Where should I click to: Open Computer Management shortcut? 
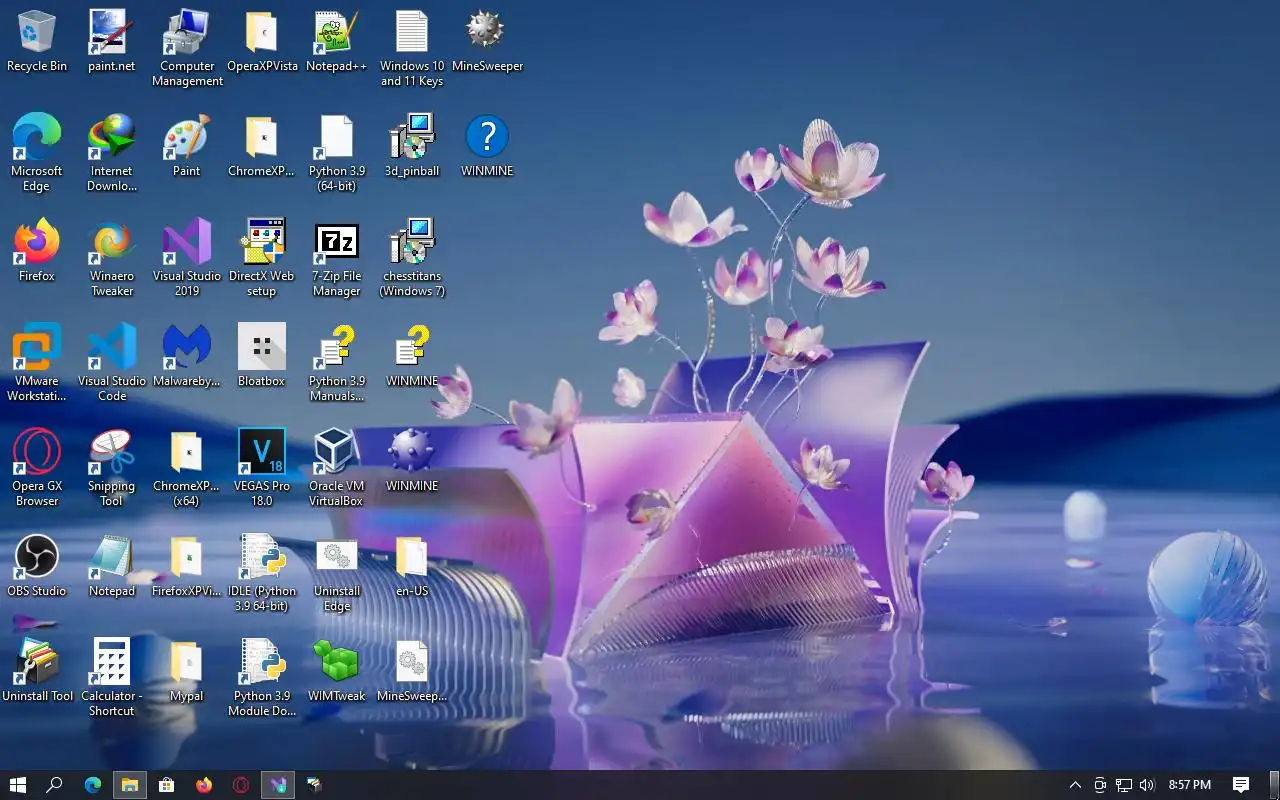tap(187, 48)
